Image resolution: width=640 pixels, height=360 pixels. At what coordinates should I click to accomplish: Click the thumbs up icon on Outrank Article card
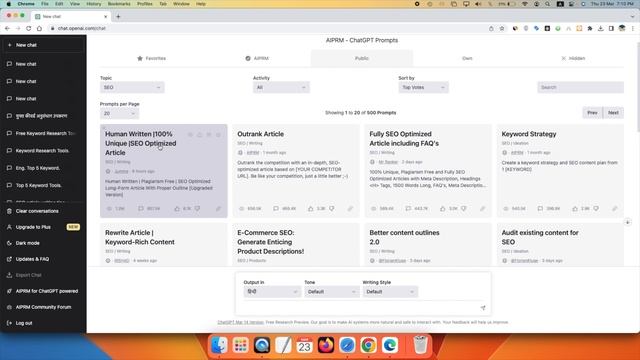311,209
